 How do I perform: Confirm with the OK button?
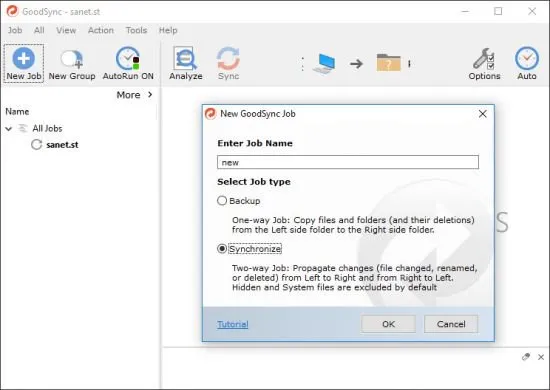point(388,324)
